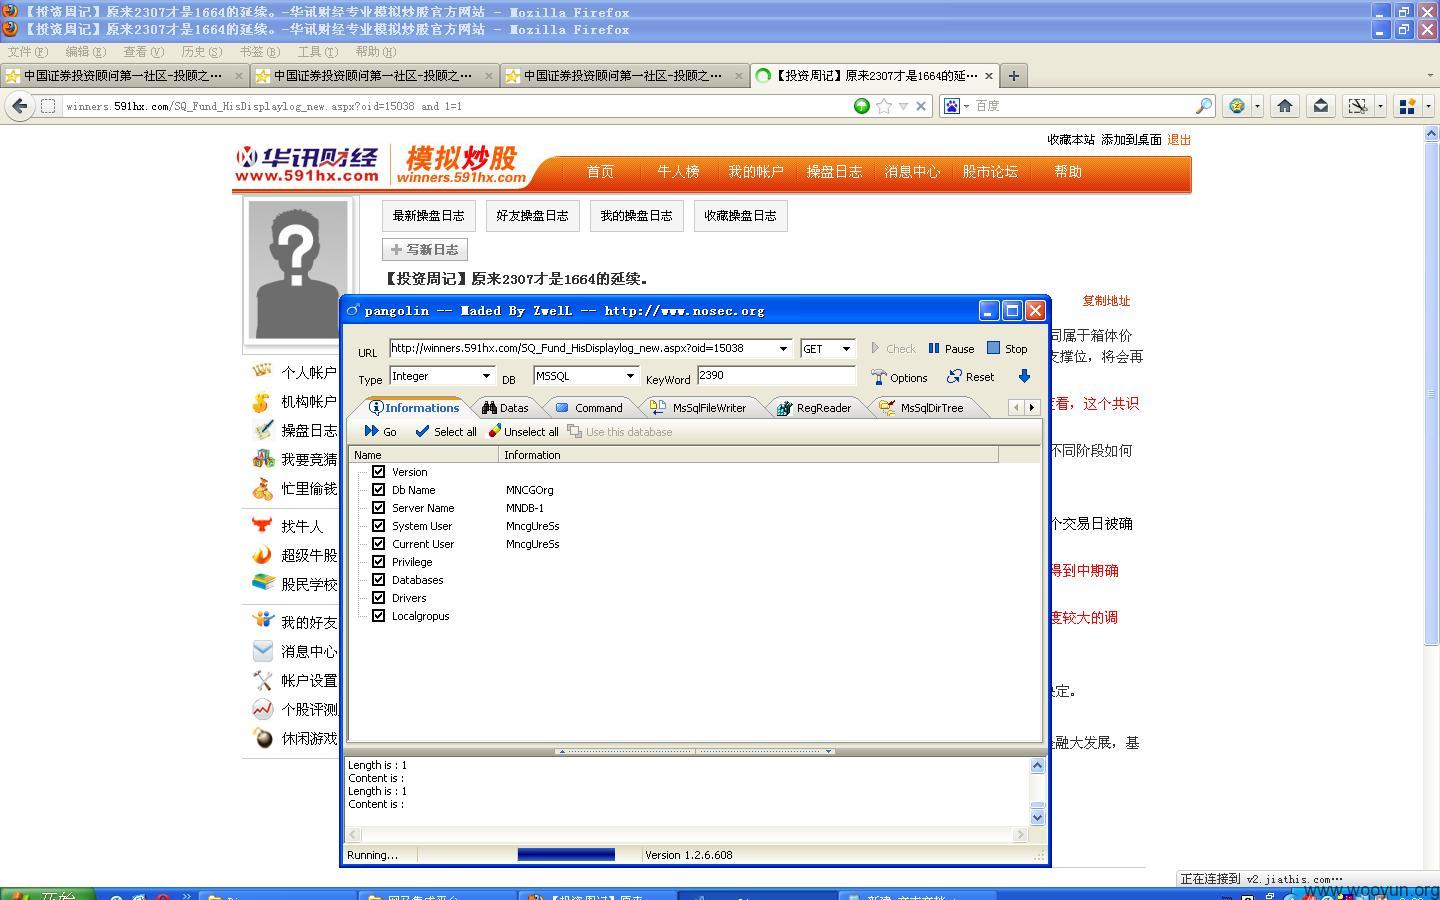Open the Type Integer dropdown
This screenshot has height=900, width=1440.
486,376
